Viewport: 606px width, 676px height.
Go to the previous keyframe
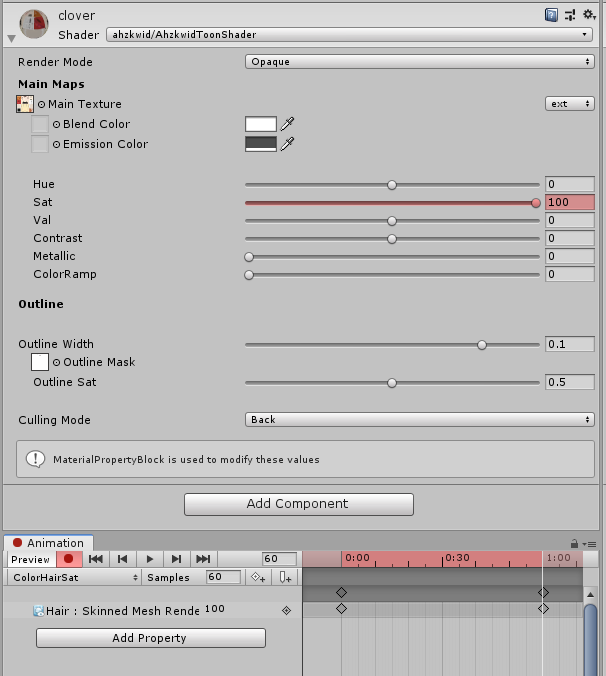pos(122,559)
